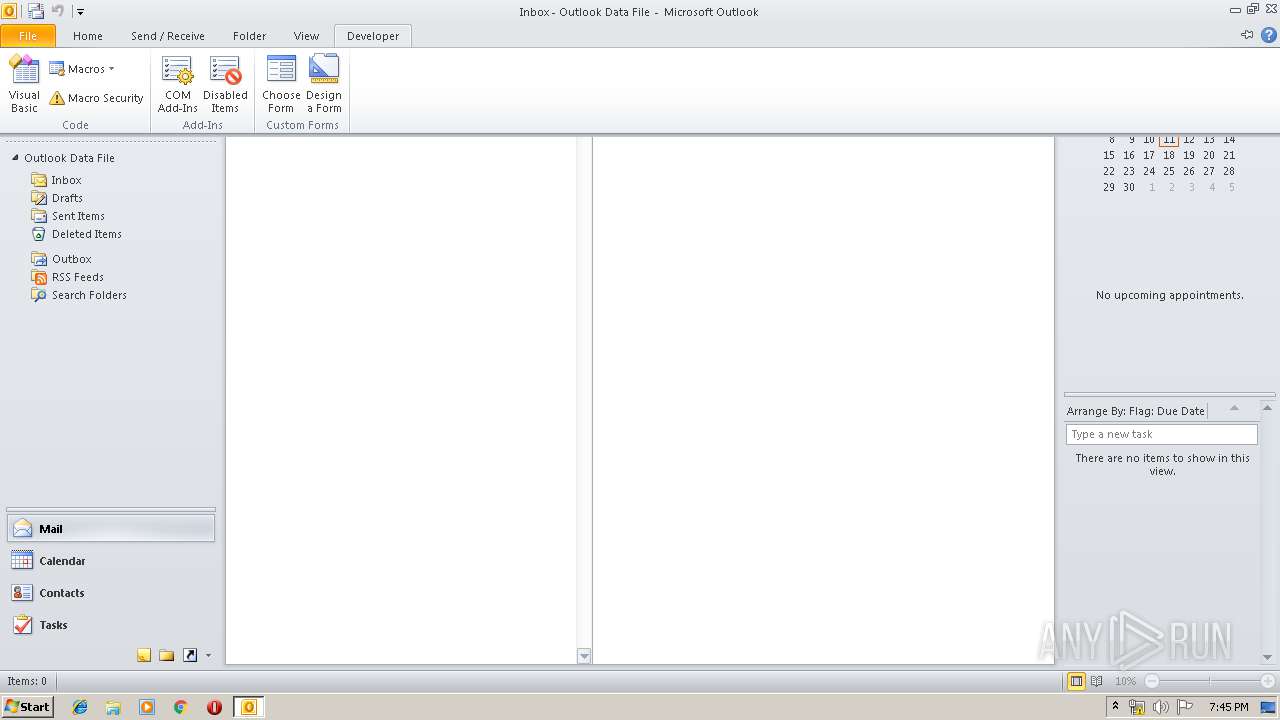Open Notes via yellow note icon

144,655
